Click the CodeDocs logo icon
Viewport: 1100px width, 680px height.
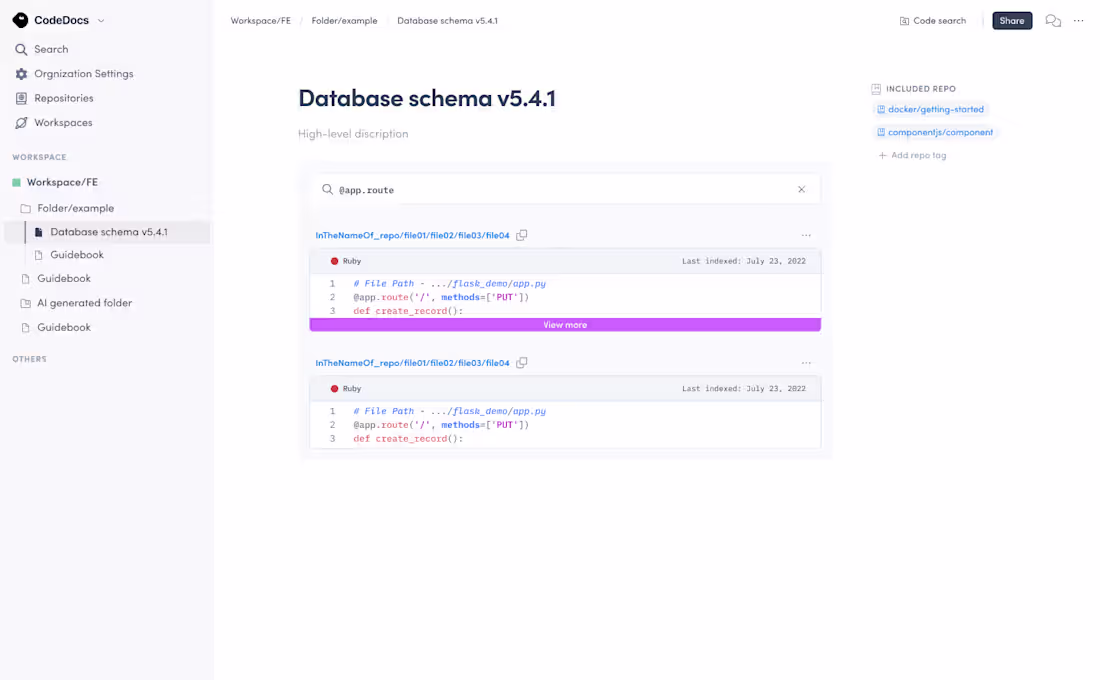(20, 19)
